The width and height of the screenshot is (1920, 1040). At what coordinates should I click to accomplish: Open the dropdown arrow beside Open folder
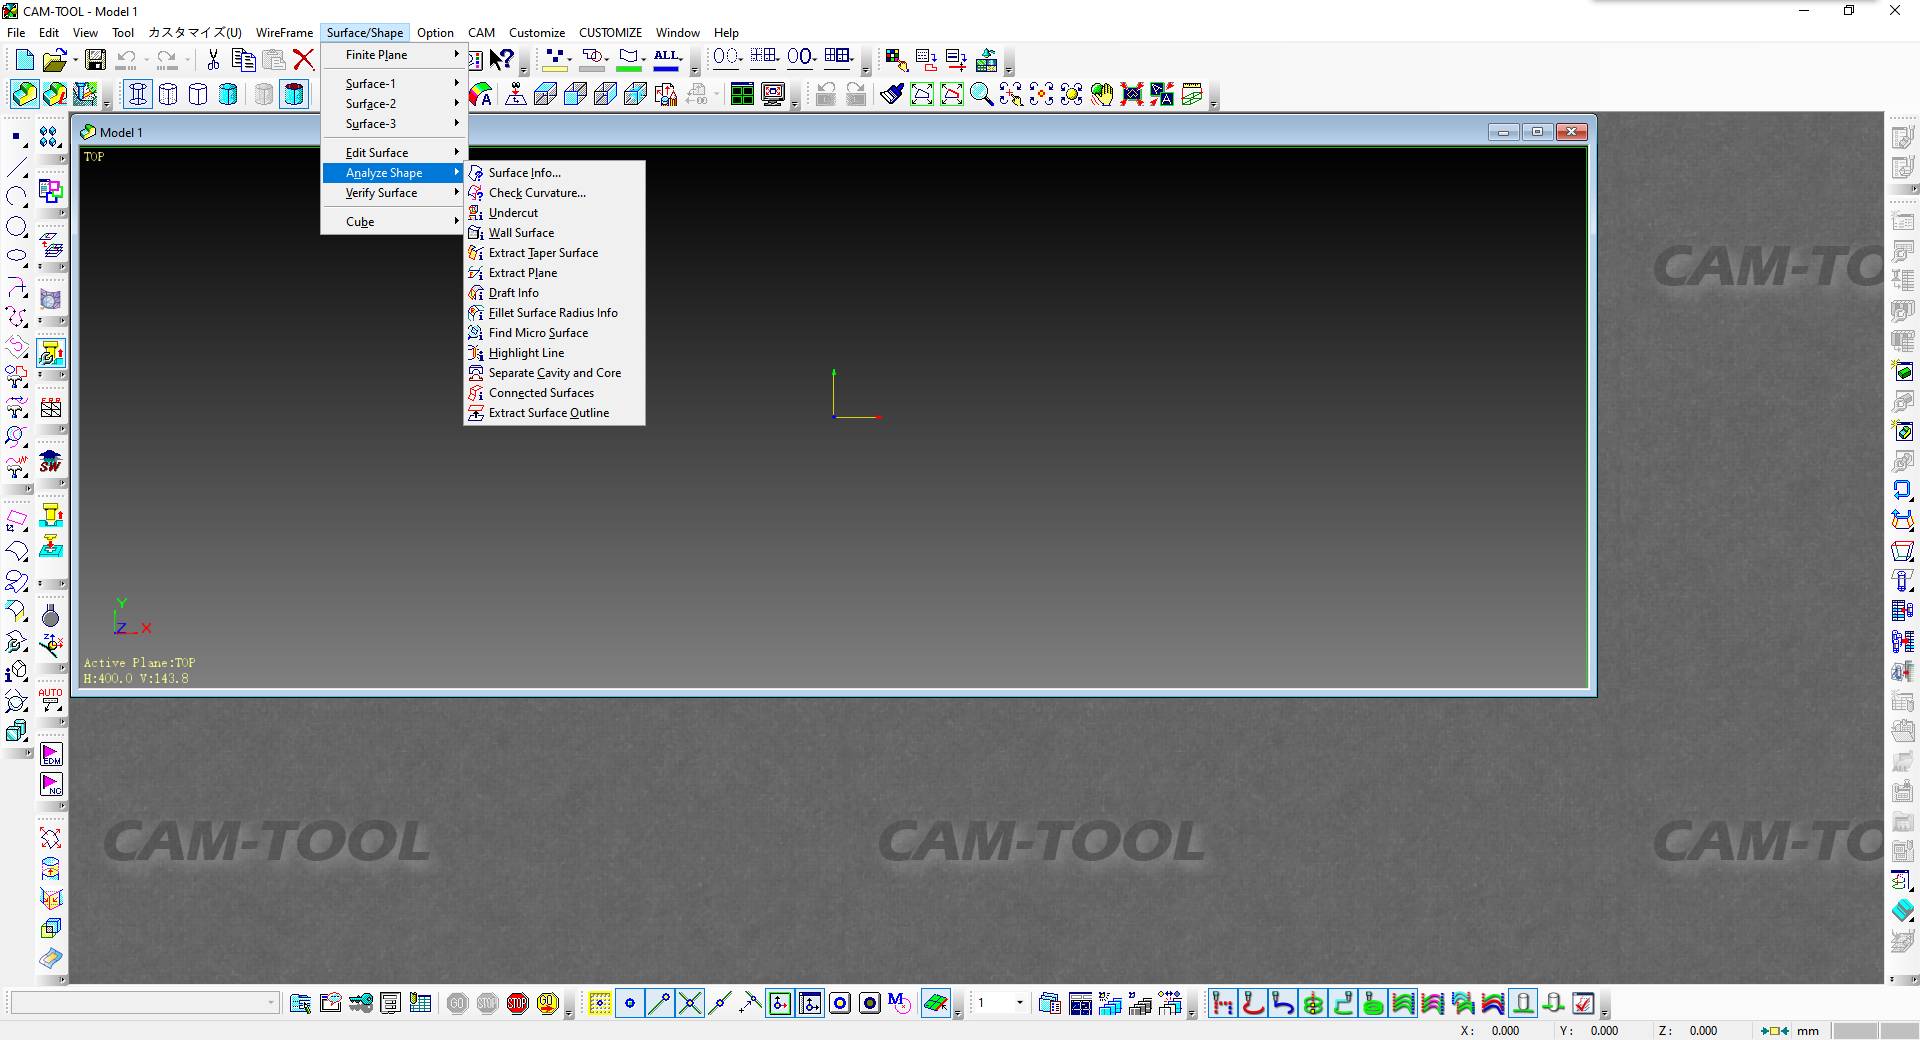click(x=75, y=60)
